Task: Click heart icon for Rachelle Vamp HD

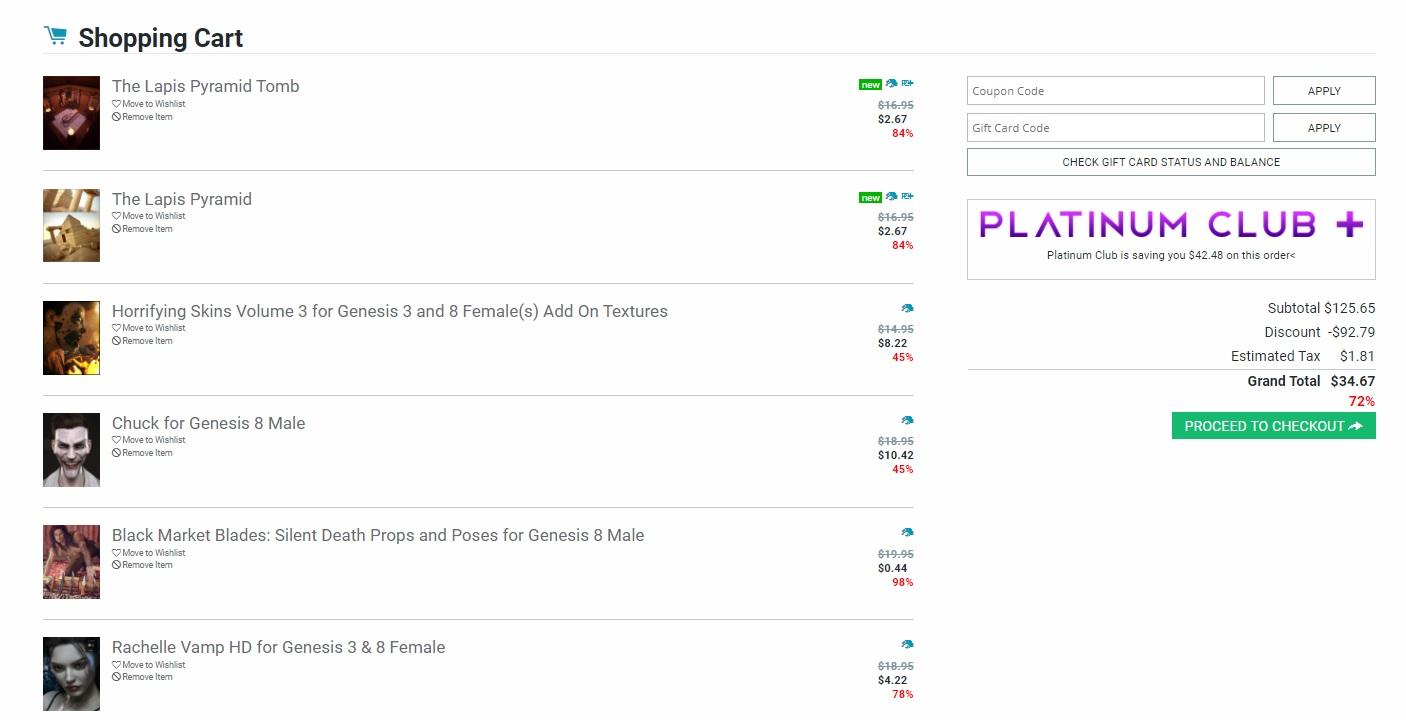Action: coord(116,665)
